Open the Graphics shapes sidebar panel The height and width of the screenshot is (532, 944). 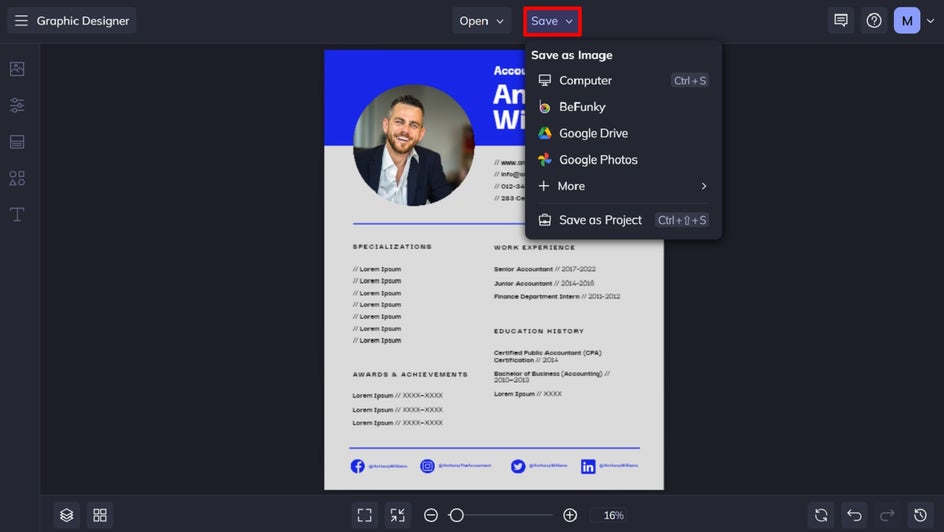point(17,178)
